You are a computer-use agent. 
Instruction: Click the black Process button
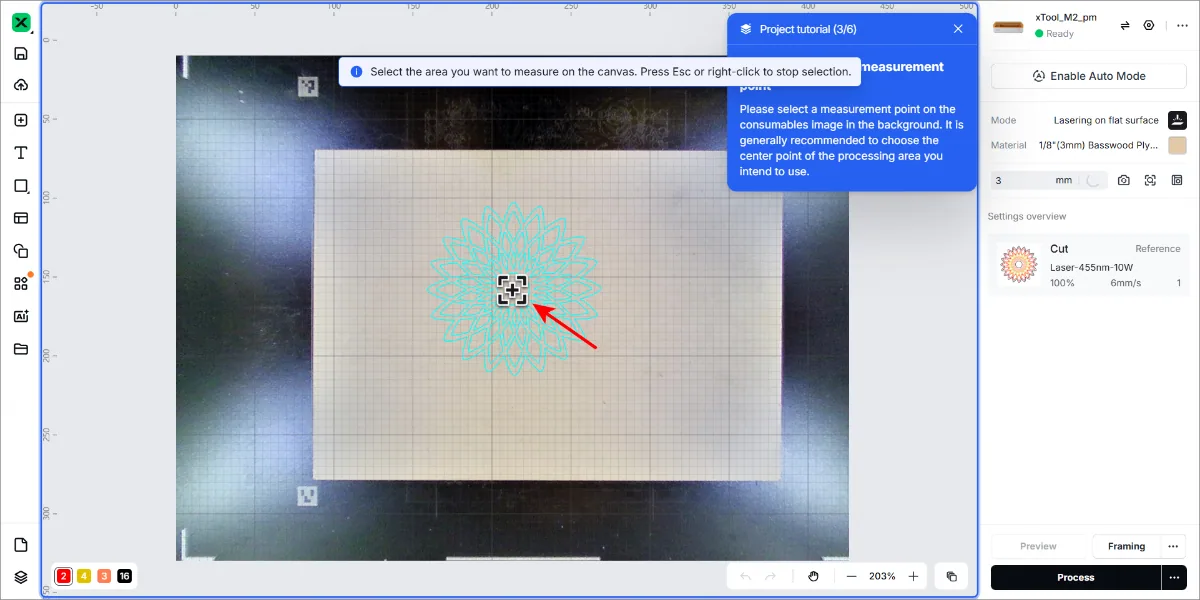1076,577
